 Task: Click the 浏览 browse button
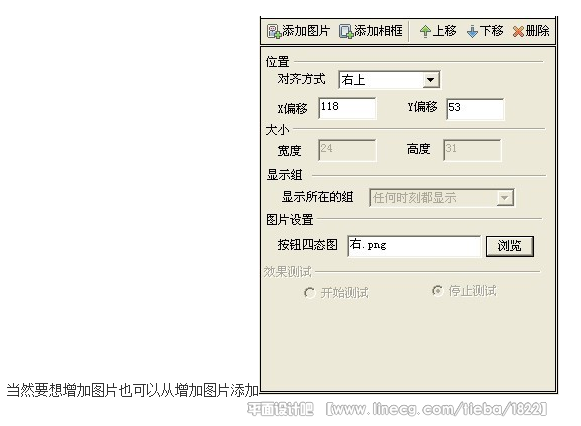tap(509, 246)
